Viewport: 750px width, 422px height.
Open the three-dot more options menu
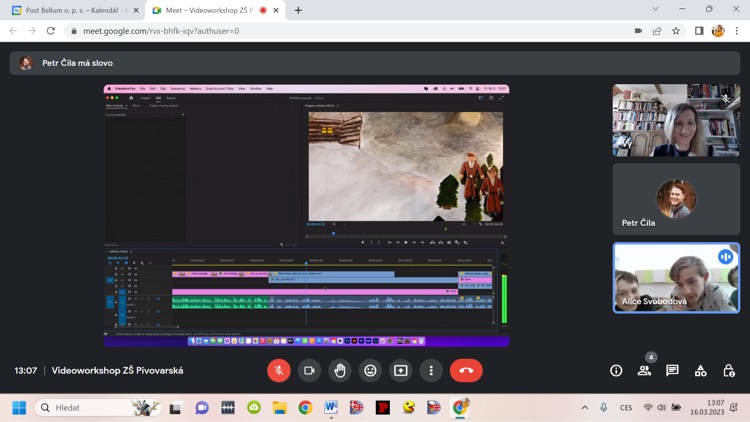click(431, 371)
